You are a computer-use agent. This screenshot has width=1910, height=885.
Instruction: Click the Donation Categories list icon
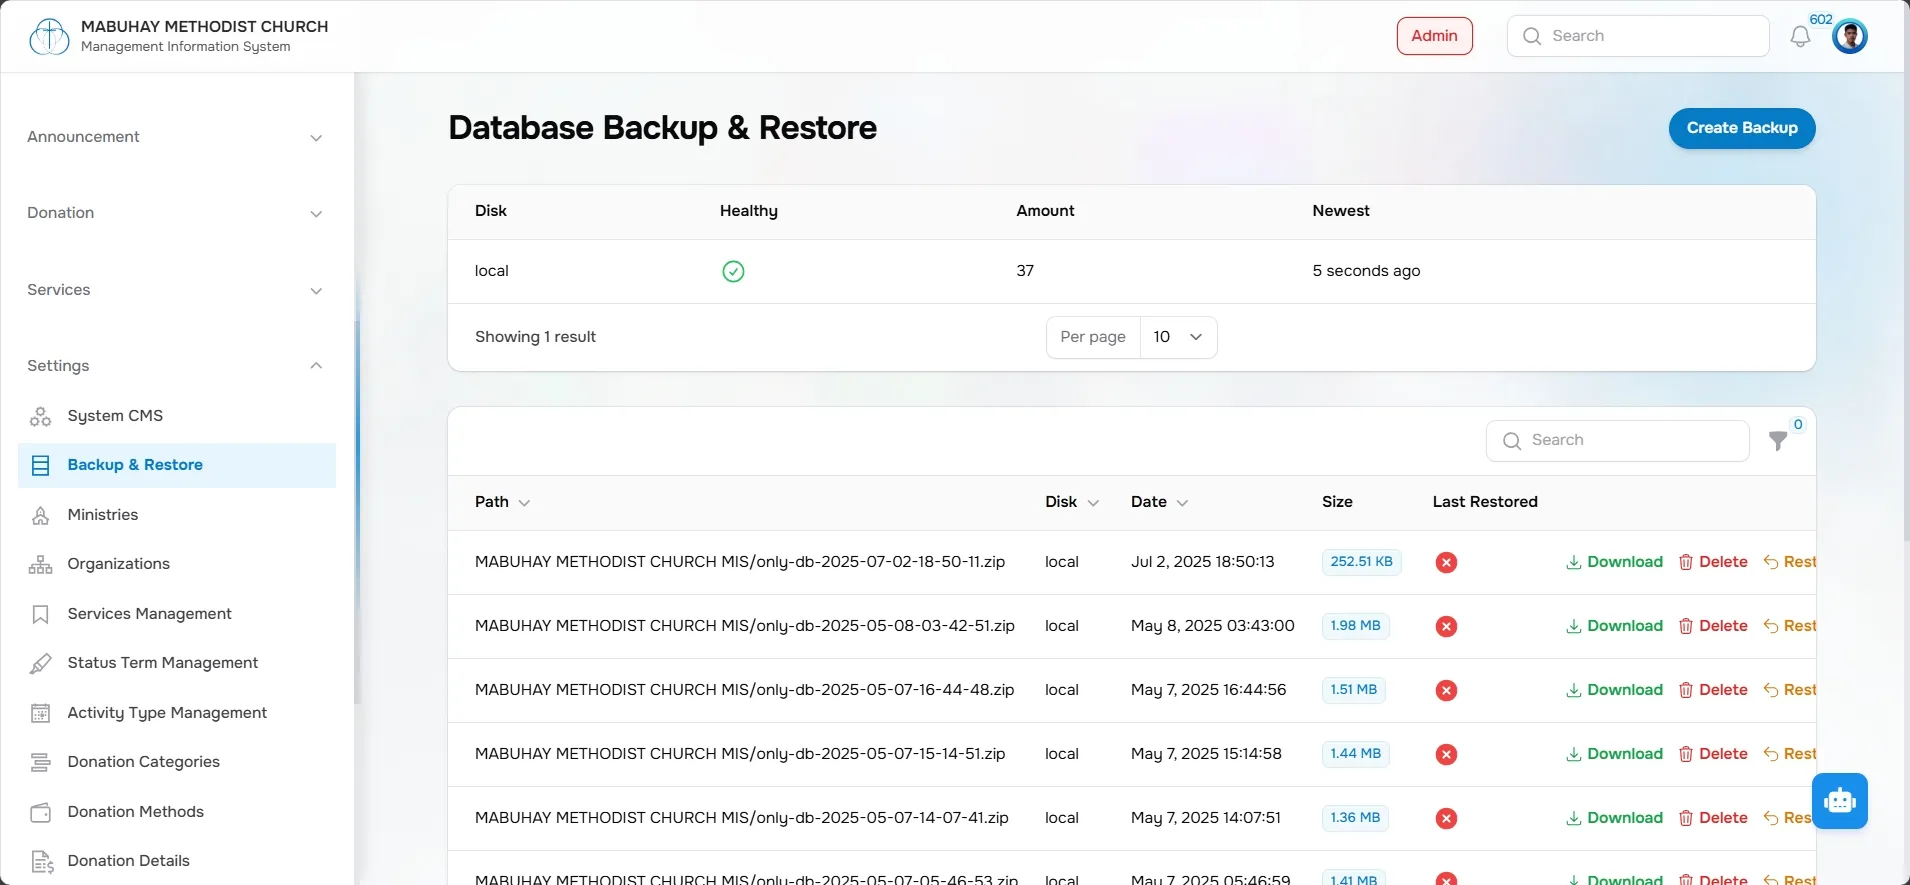point(40,762)
